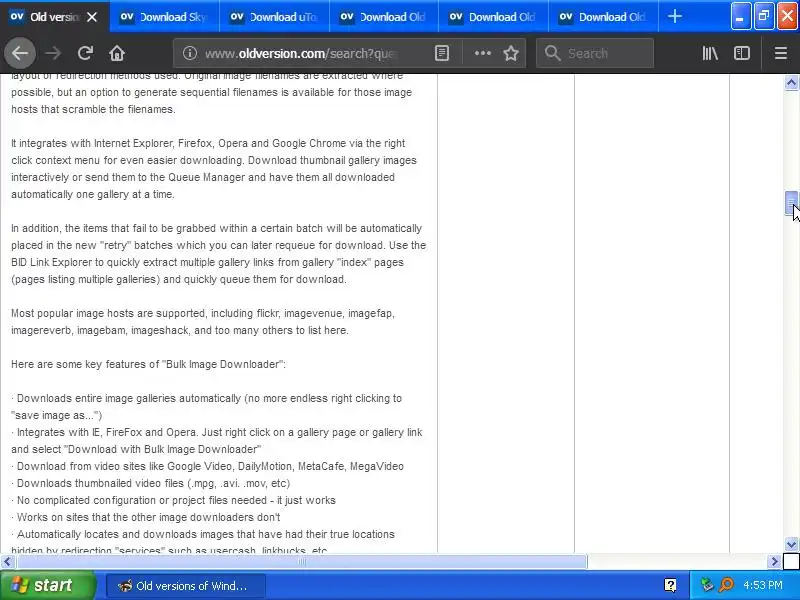Image resolution: width=800 pixels, height=600 pixels.
Task: Switch to third Download Old tab
Action: [384, 17]
